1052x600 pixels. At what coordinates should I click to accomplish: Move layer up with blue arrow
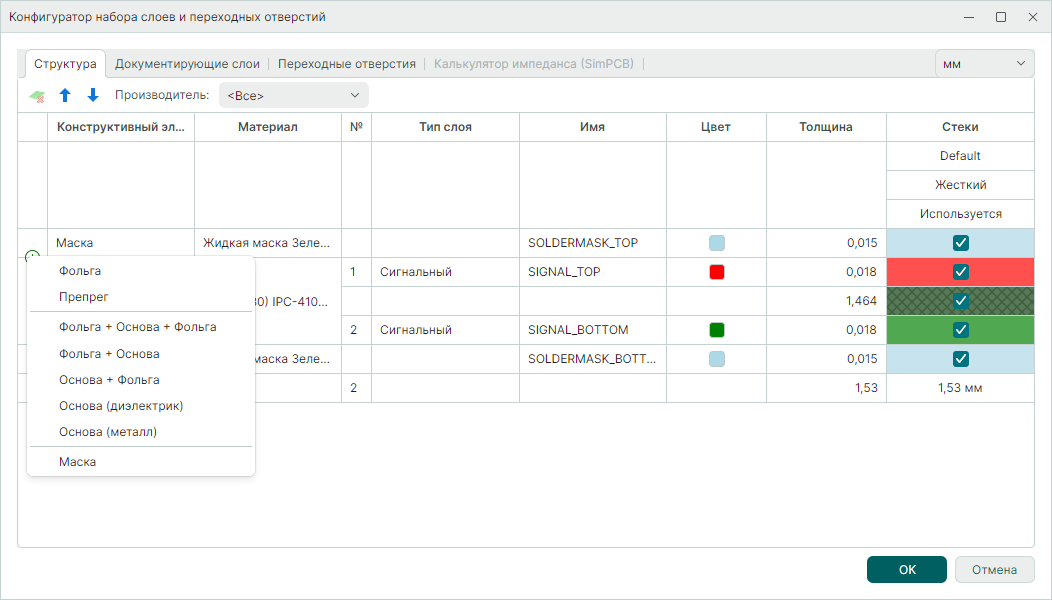(65, 95)
